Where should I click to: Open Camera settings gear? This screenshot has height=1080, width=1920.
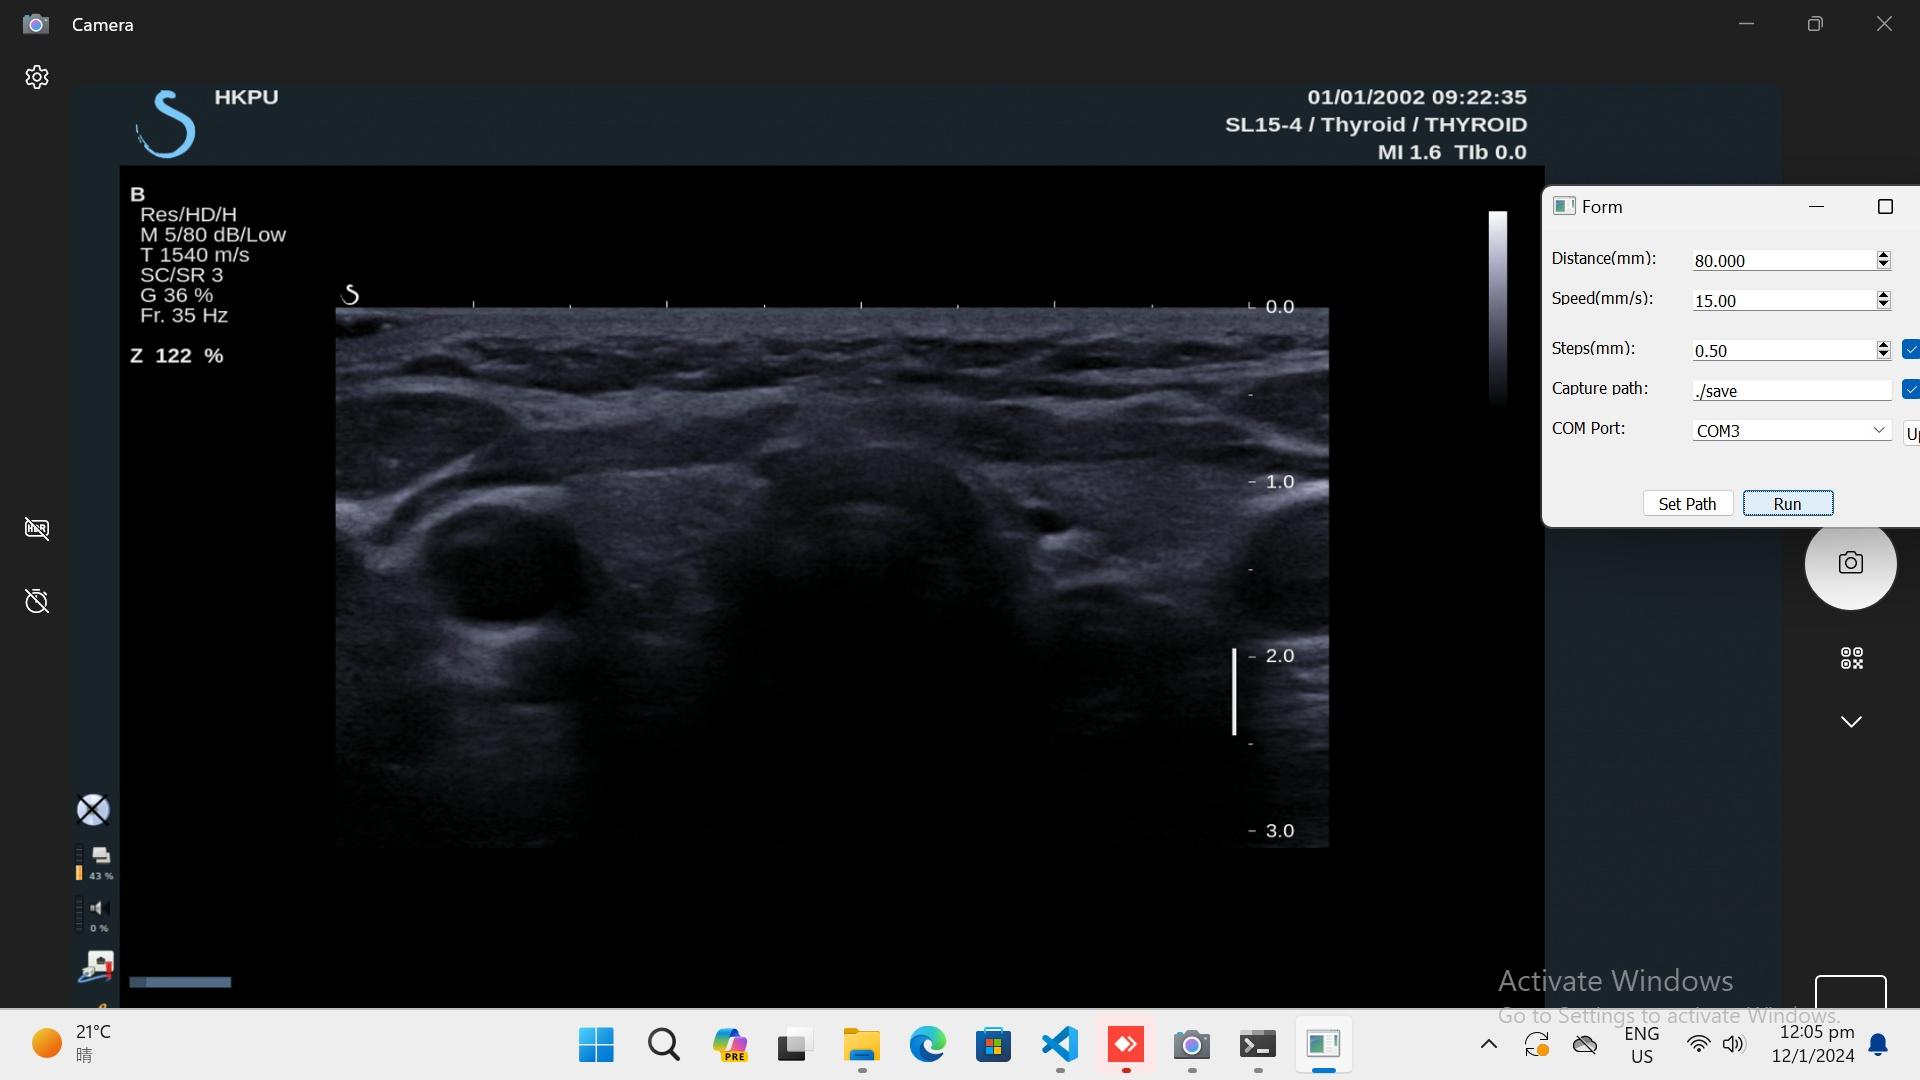click(x=37, y=77)
